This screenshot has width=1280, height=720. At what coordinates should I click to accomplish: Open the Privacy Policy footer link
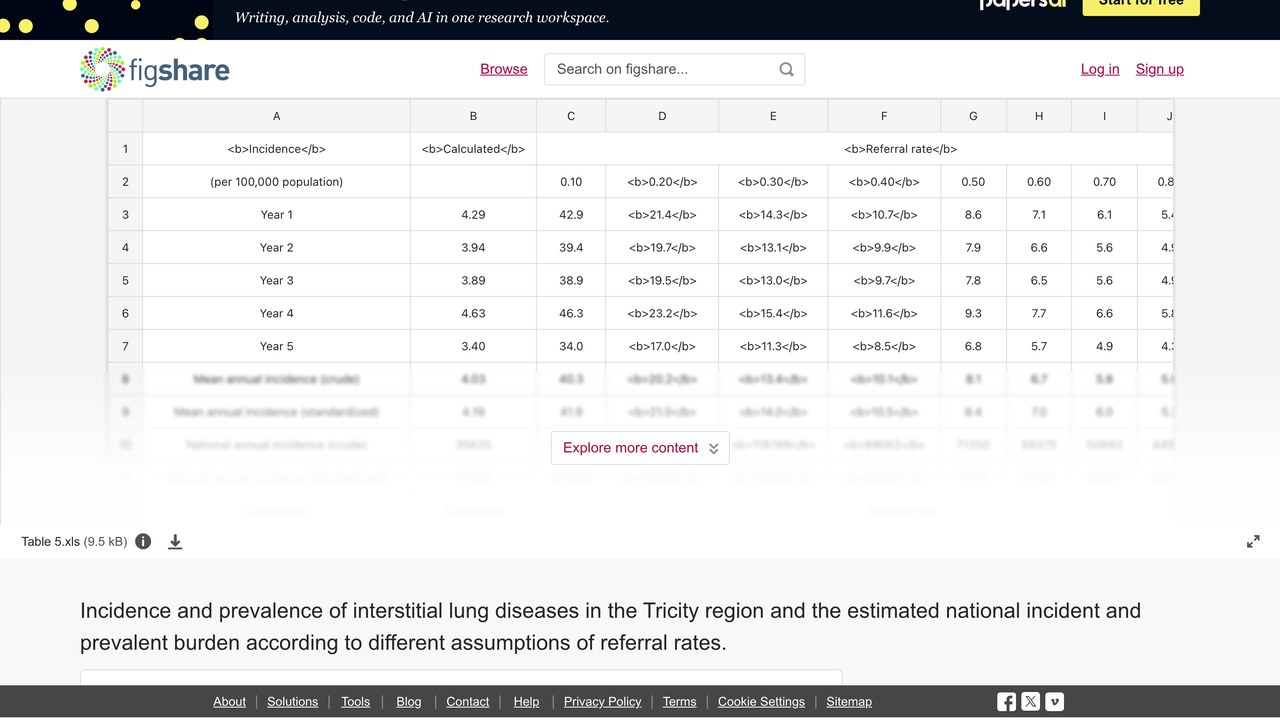pos(603,702)
